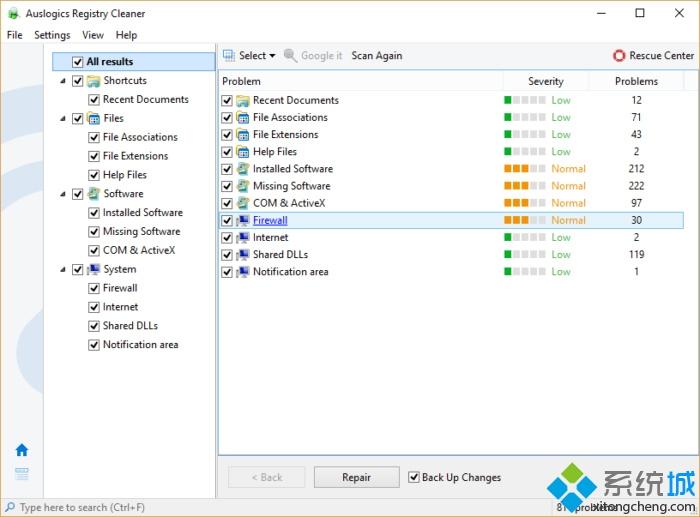Open the Firewall link in results

270,221
